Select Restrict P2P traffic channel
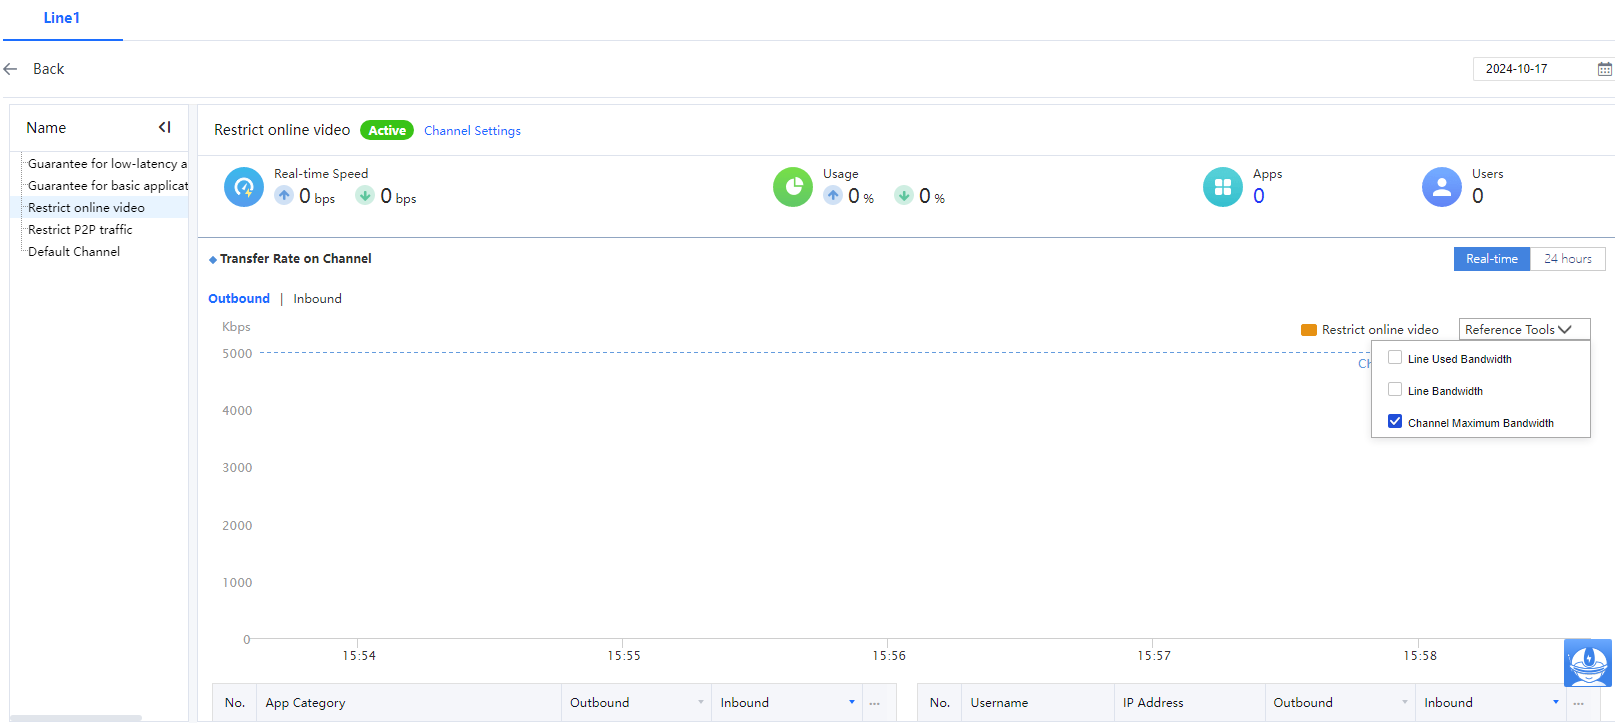Image resolution: width=1615 pixels, height=723 pixels. coord(80,230)
